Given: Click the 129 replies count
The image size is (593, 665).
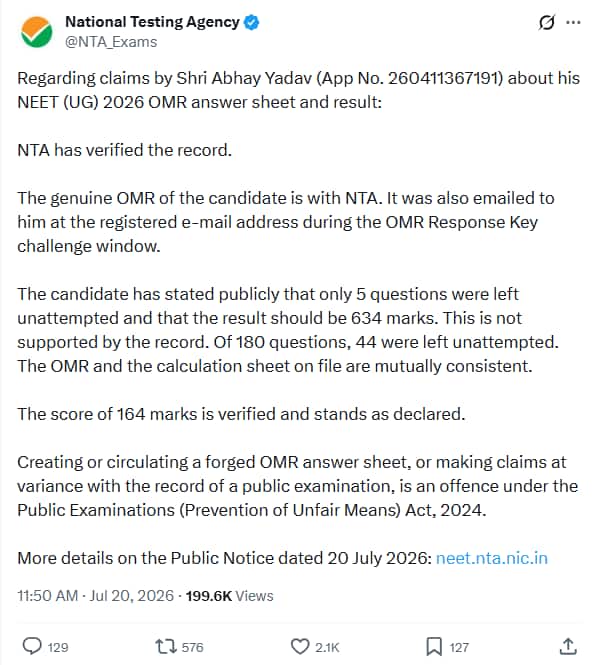Looking at the screenshot, I should pyautogui.click(x=58, y=647).
